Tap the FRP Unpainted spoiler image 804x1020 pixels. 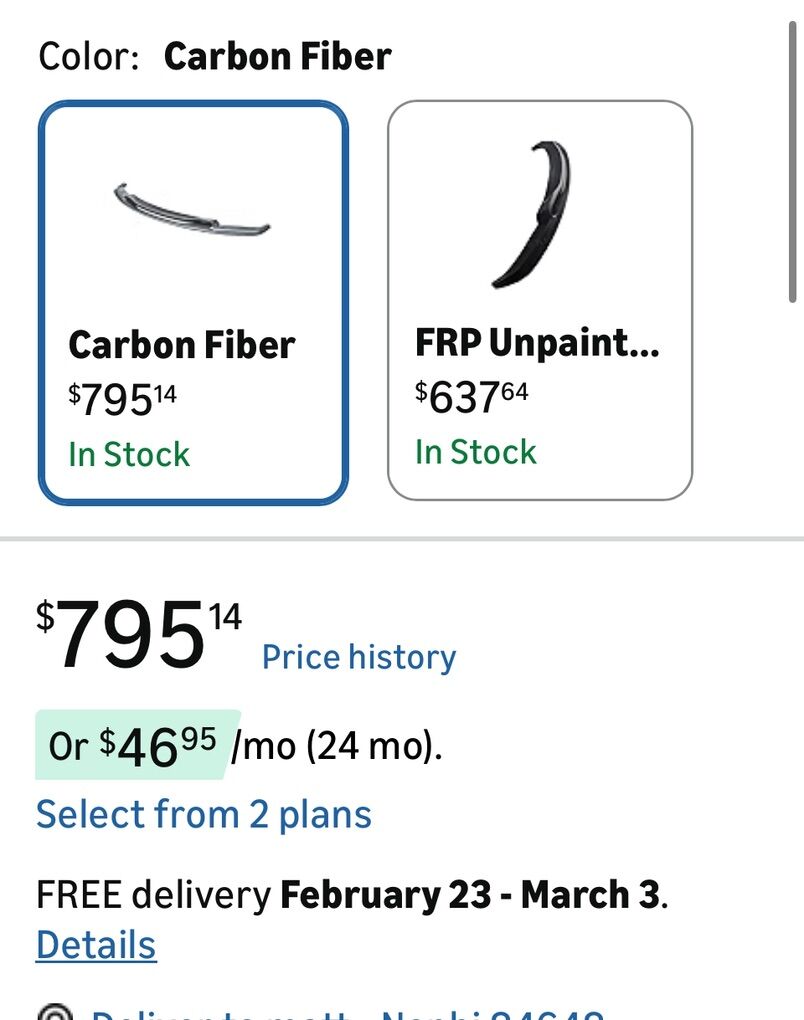[x=532, y=213]
